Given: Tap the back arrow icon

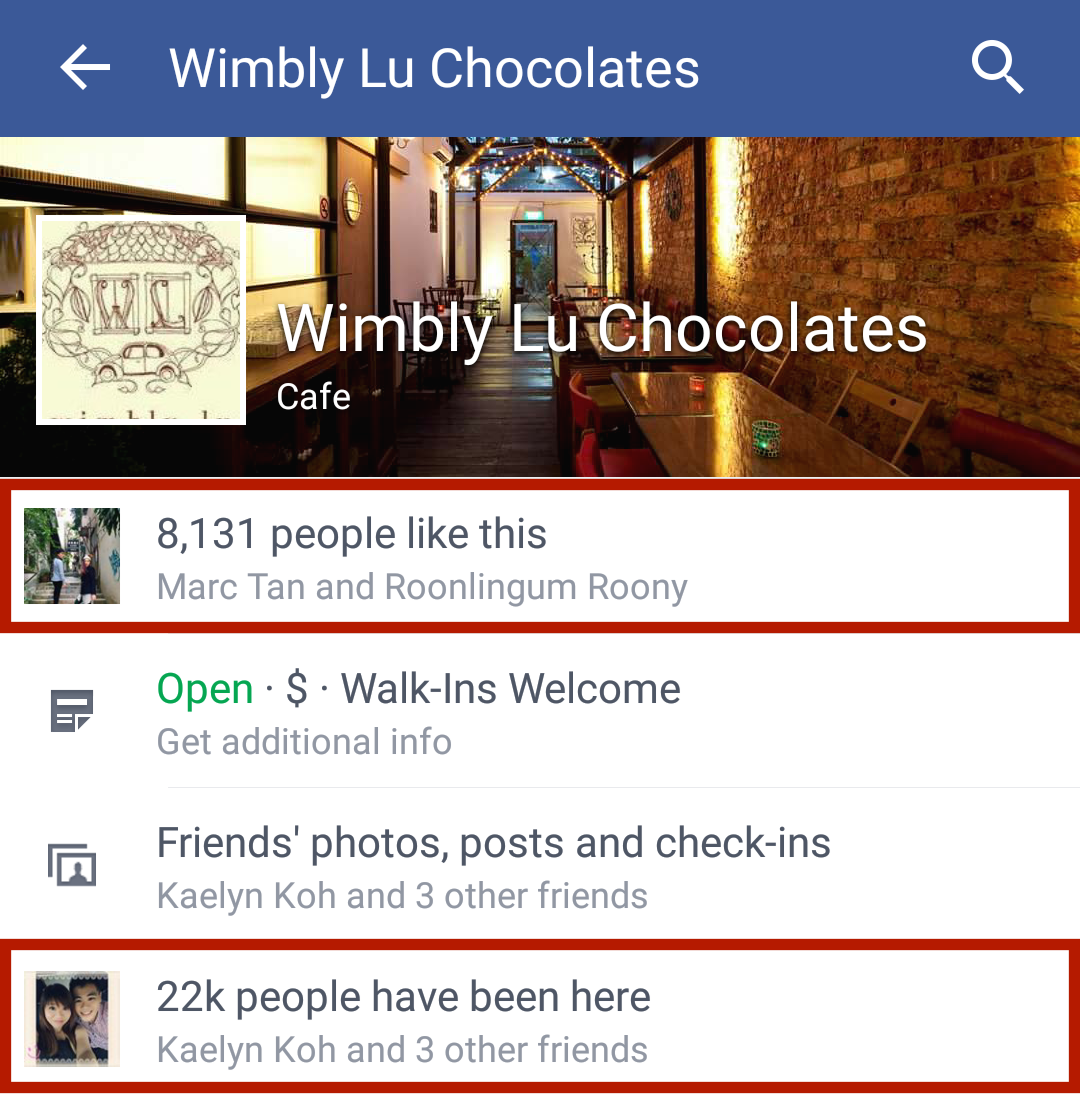Looking at the screenshot, I should [x=85, y=68].
